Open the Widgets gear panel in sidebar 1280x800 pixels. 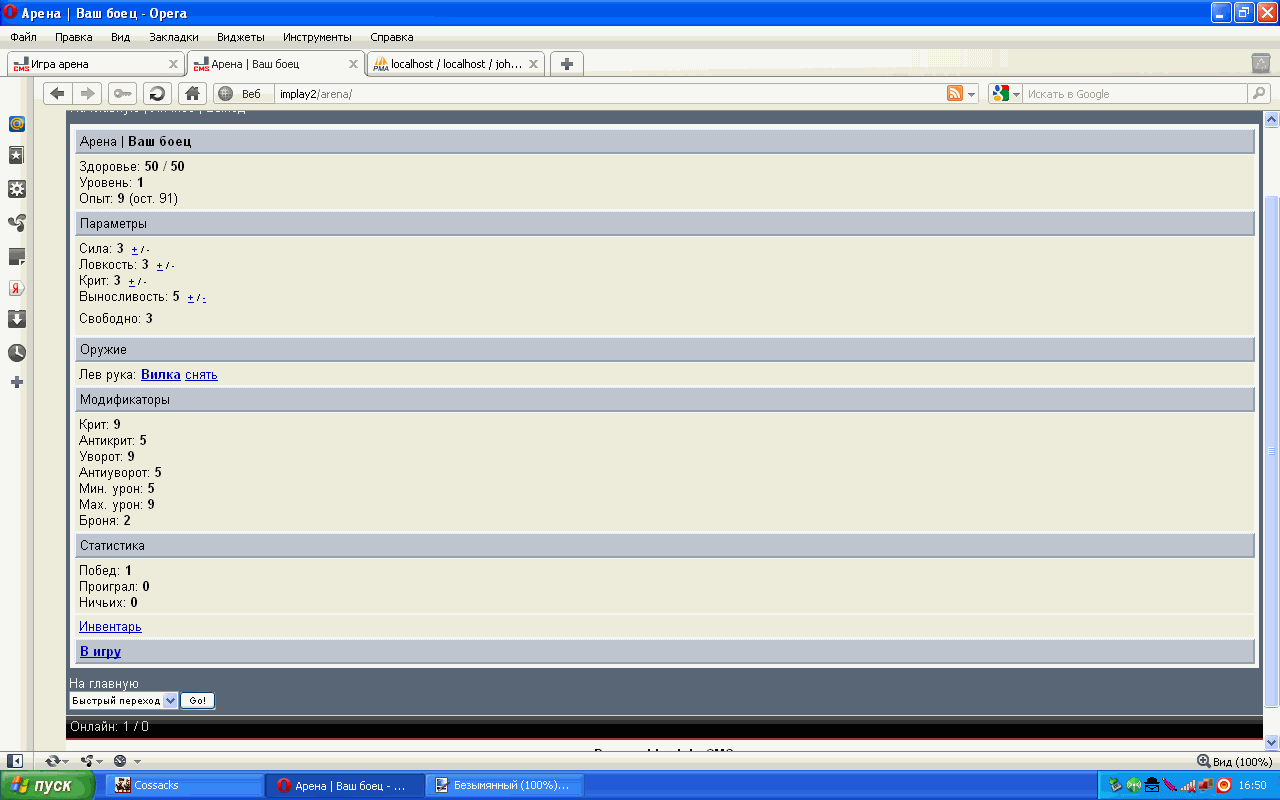point(17,189)
